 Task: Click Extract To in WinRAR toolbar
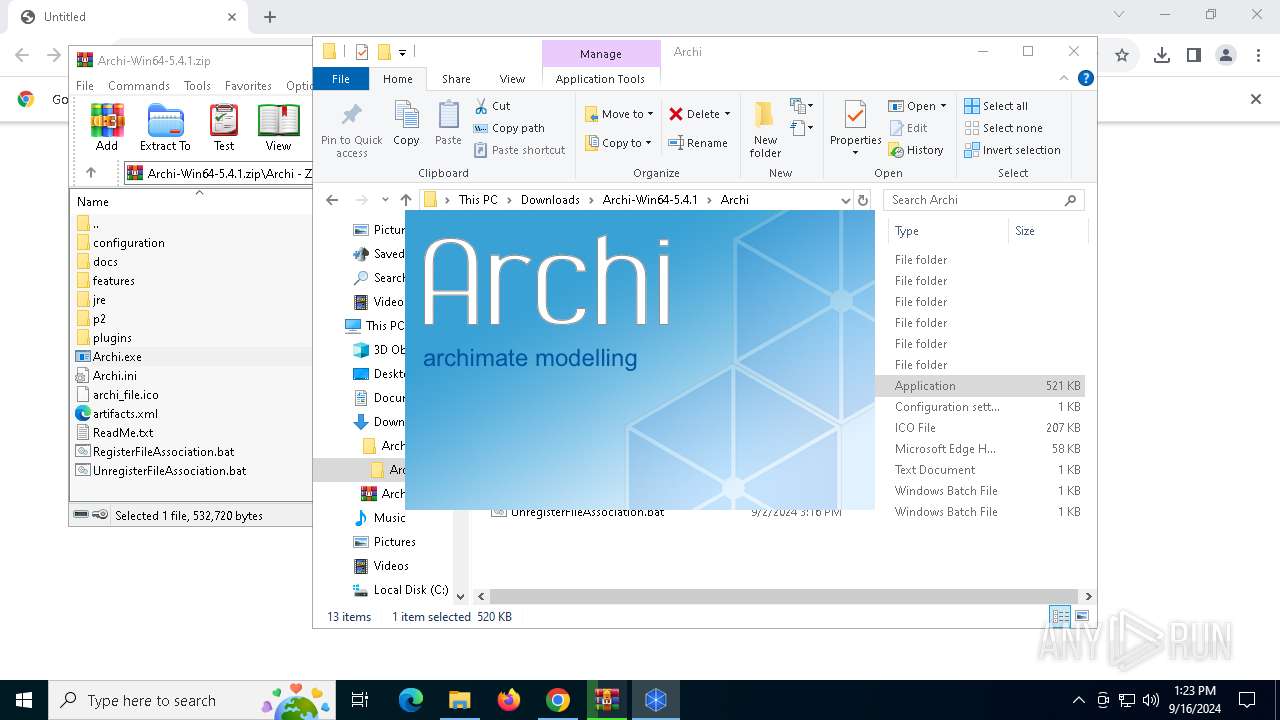click(165, 127)
